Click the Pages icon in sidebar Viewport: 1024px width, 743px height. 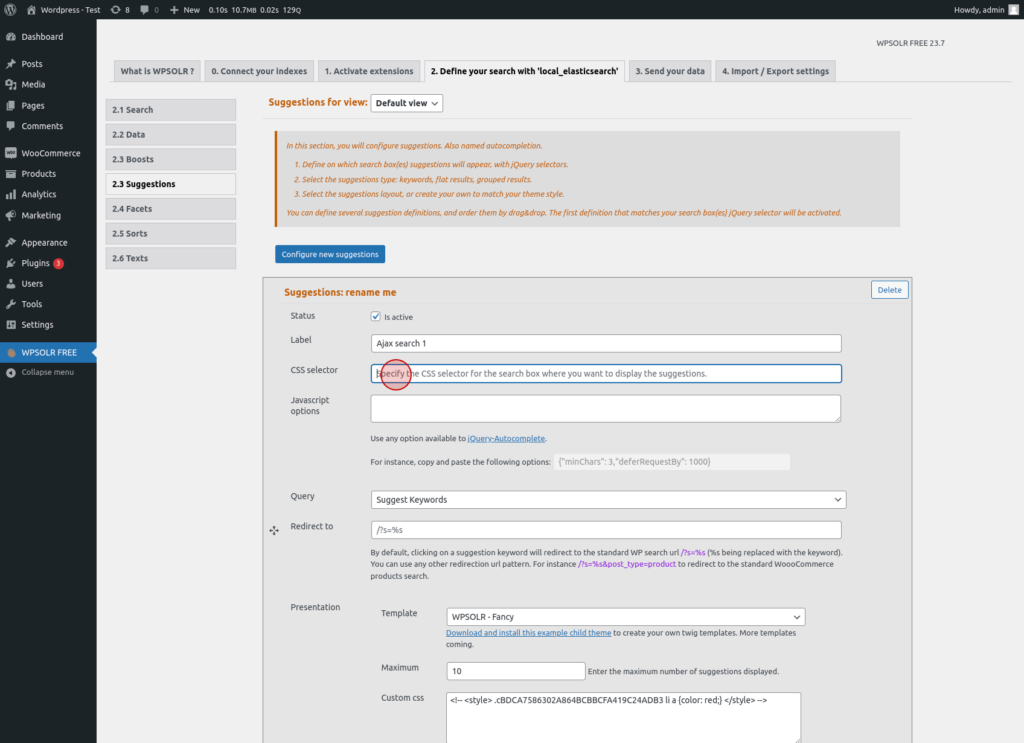pyautogui.click(x=10, y=105)
